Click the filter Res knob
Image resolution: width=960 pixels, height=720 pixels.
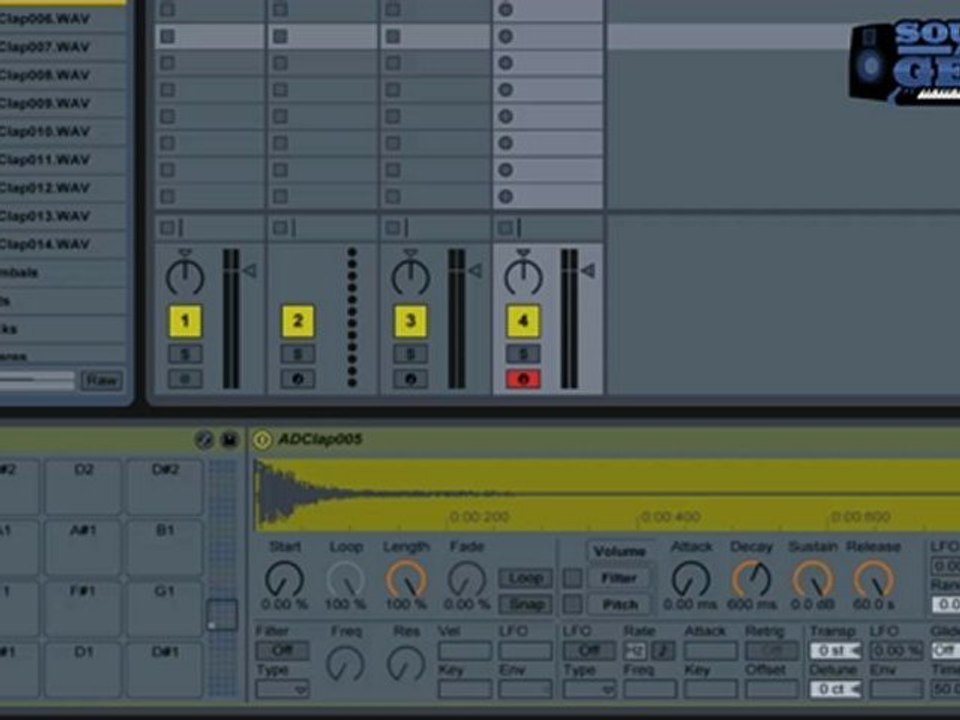tap(406, 664)
